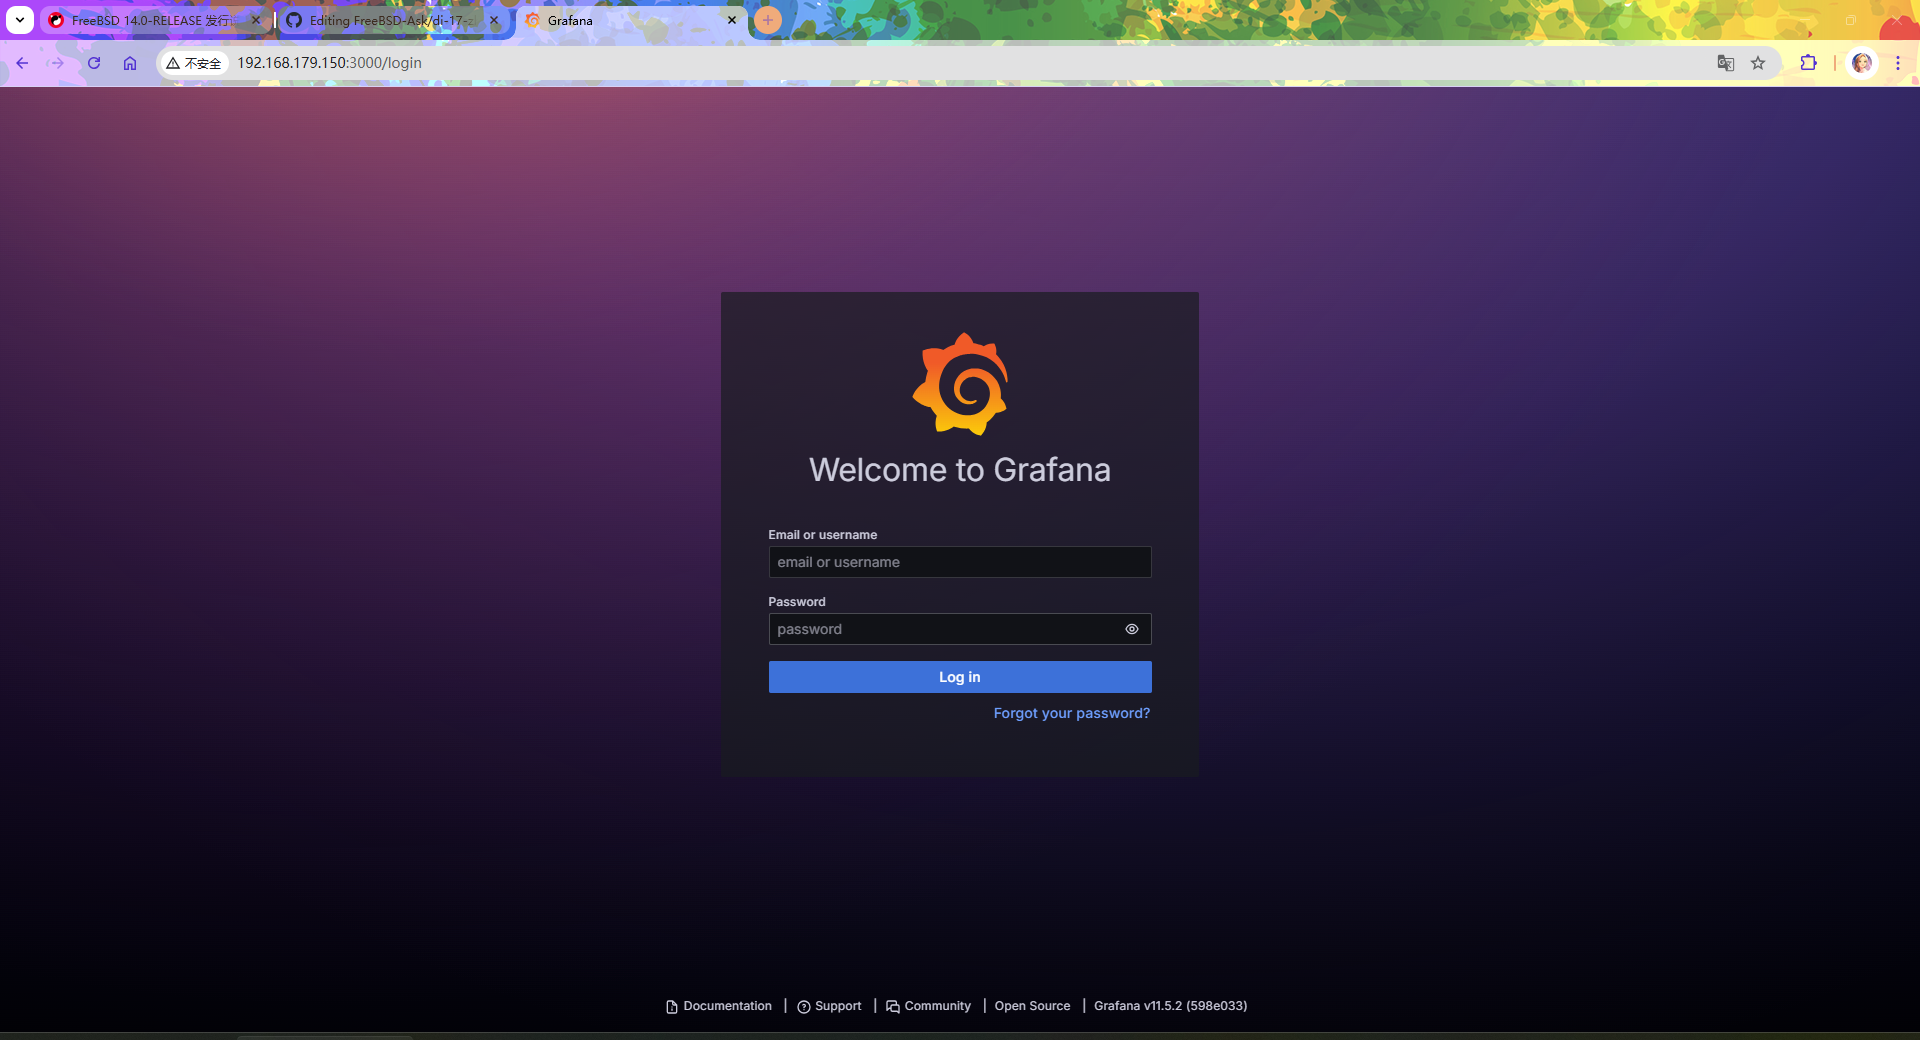Close the FreeBSD 14.0-RELEASE tab
Viewport: 1920px width, 1040px height.
(x=256, y=20)
